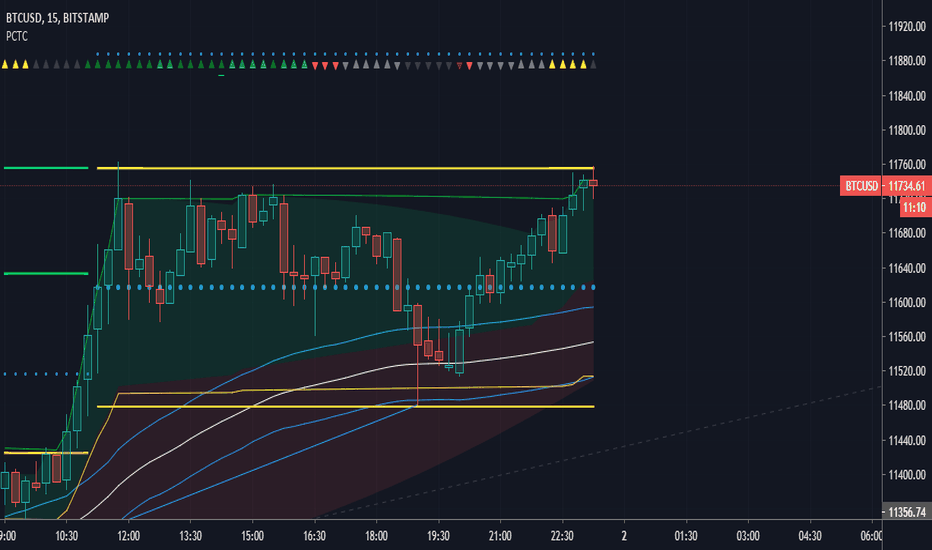The image size is (932, 550).
Task: Click the 11640.00 price axis label
Action: 906,268
